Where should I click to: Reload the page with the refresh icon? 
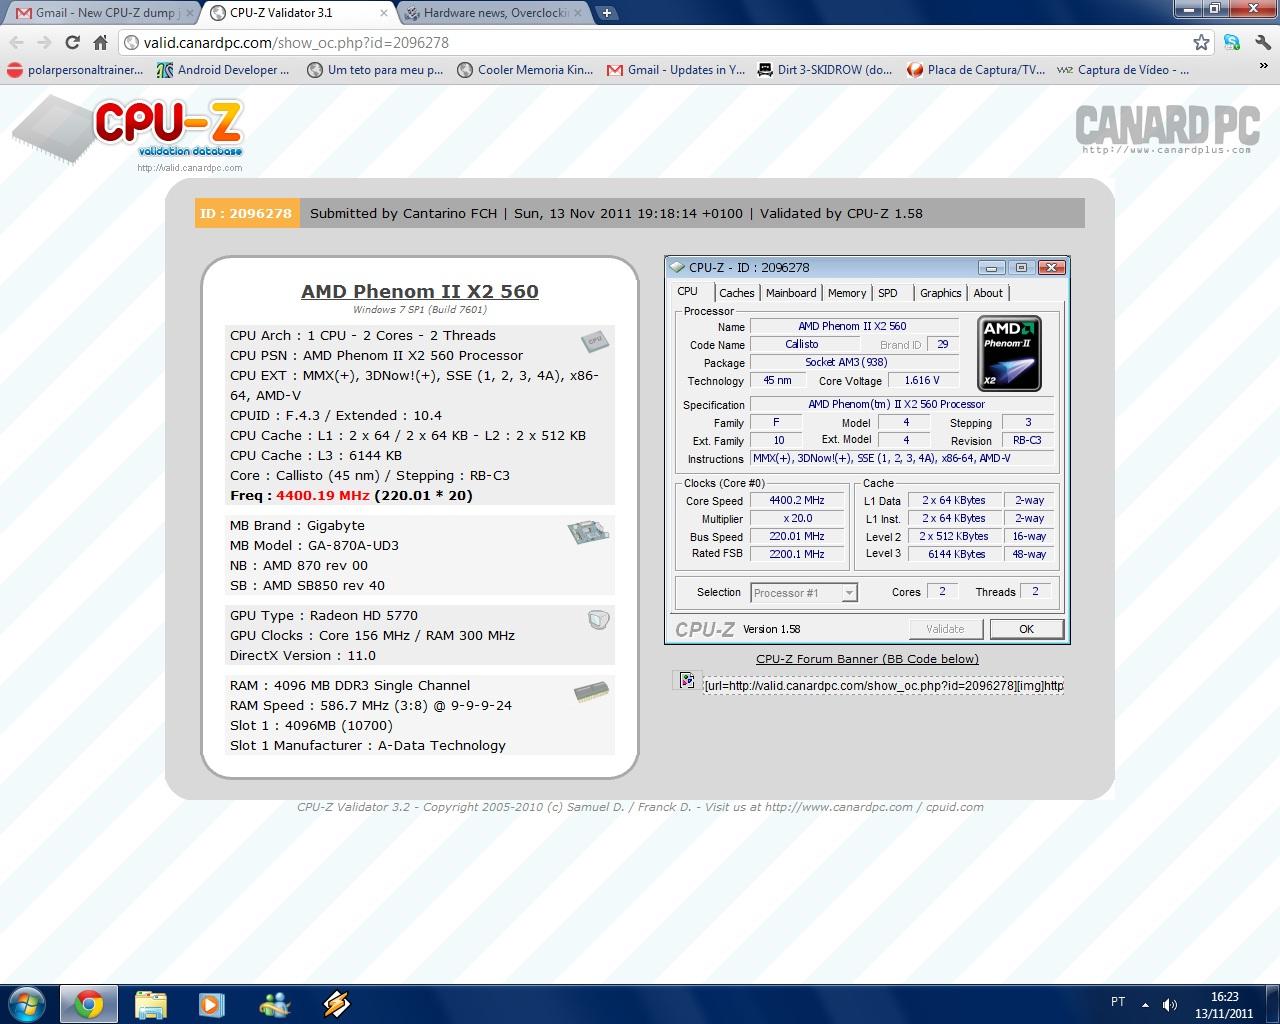pyautogui.click(x=72, y=43)
